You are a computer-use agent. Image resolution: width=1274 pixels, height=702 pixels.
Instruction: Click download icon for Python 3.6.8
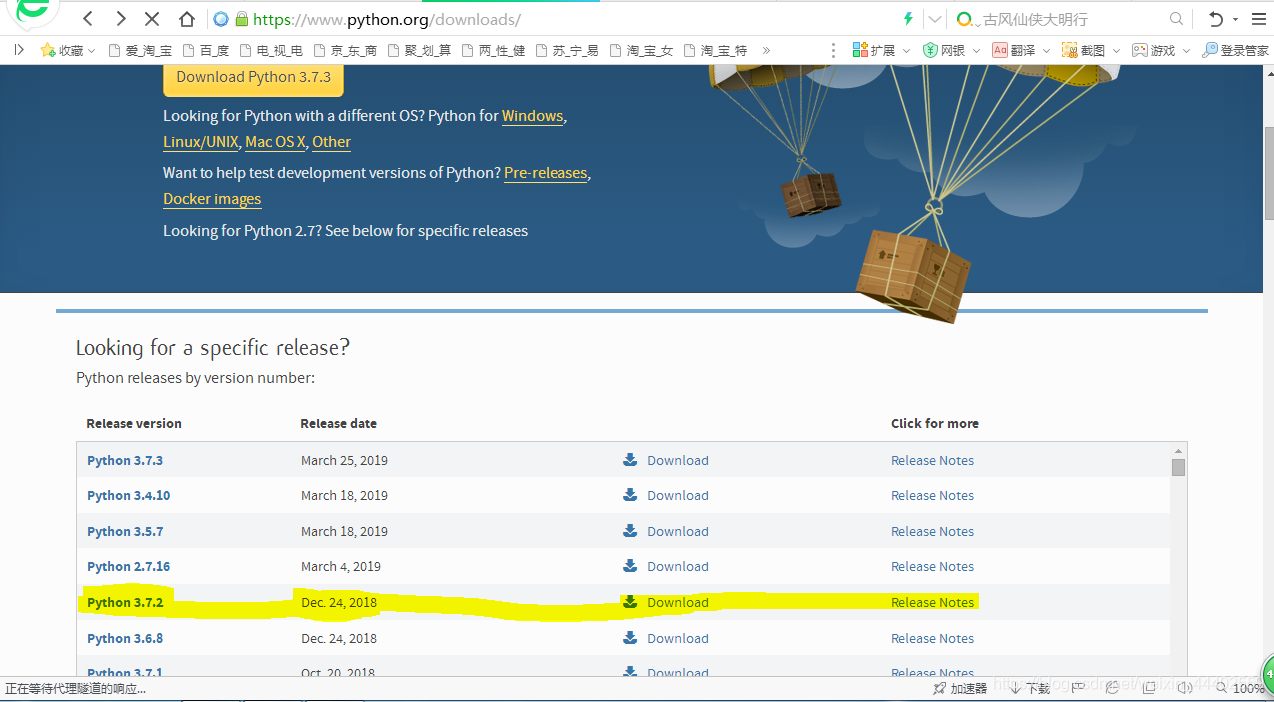click(x=630, y=638)
